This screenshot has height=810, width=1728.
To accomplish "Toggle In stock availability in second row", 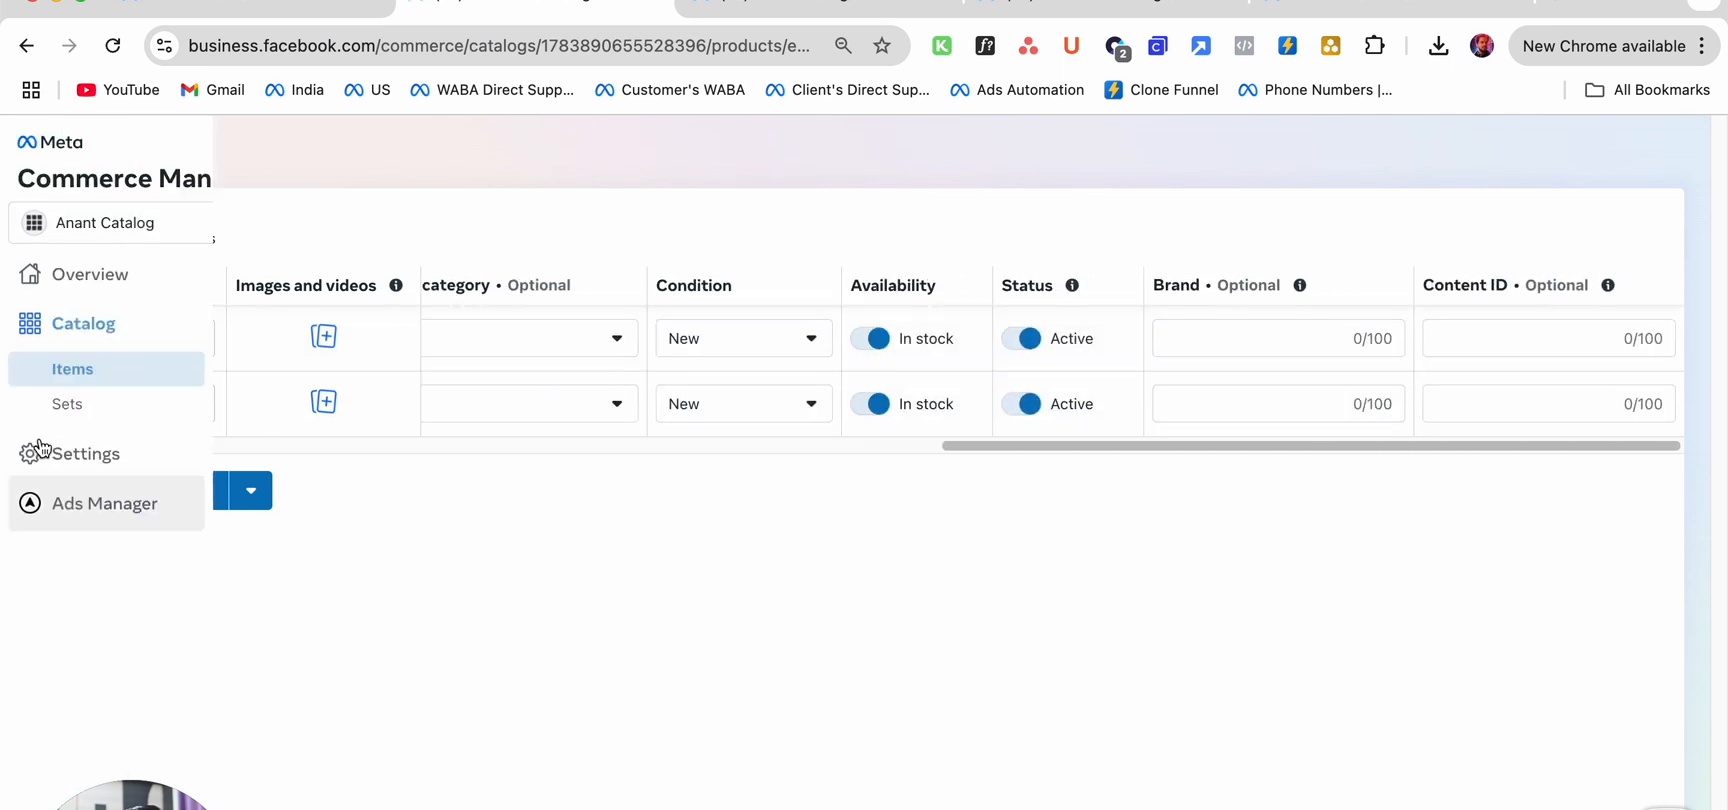I will pos(871,404).
